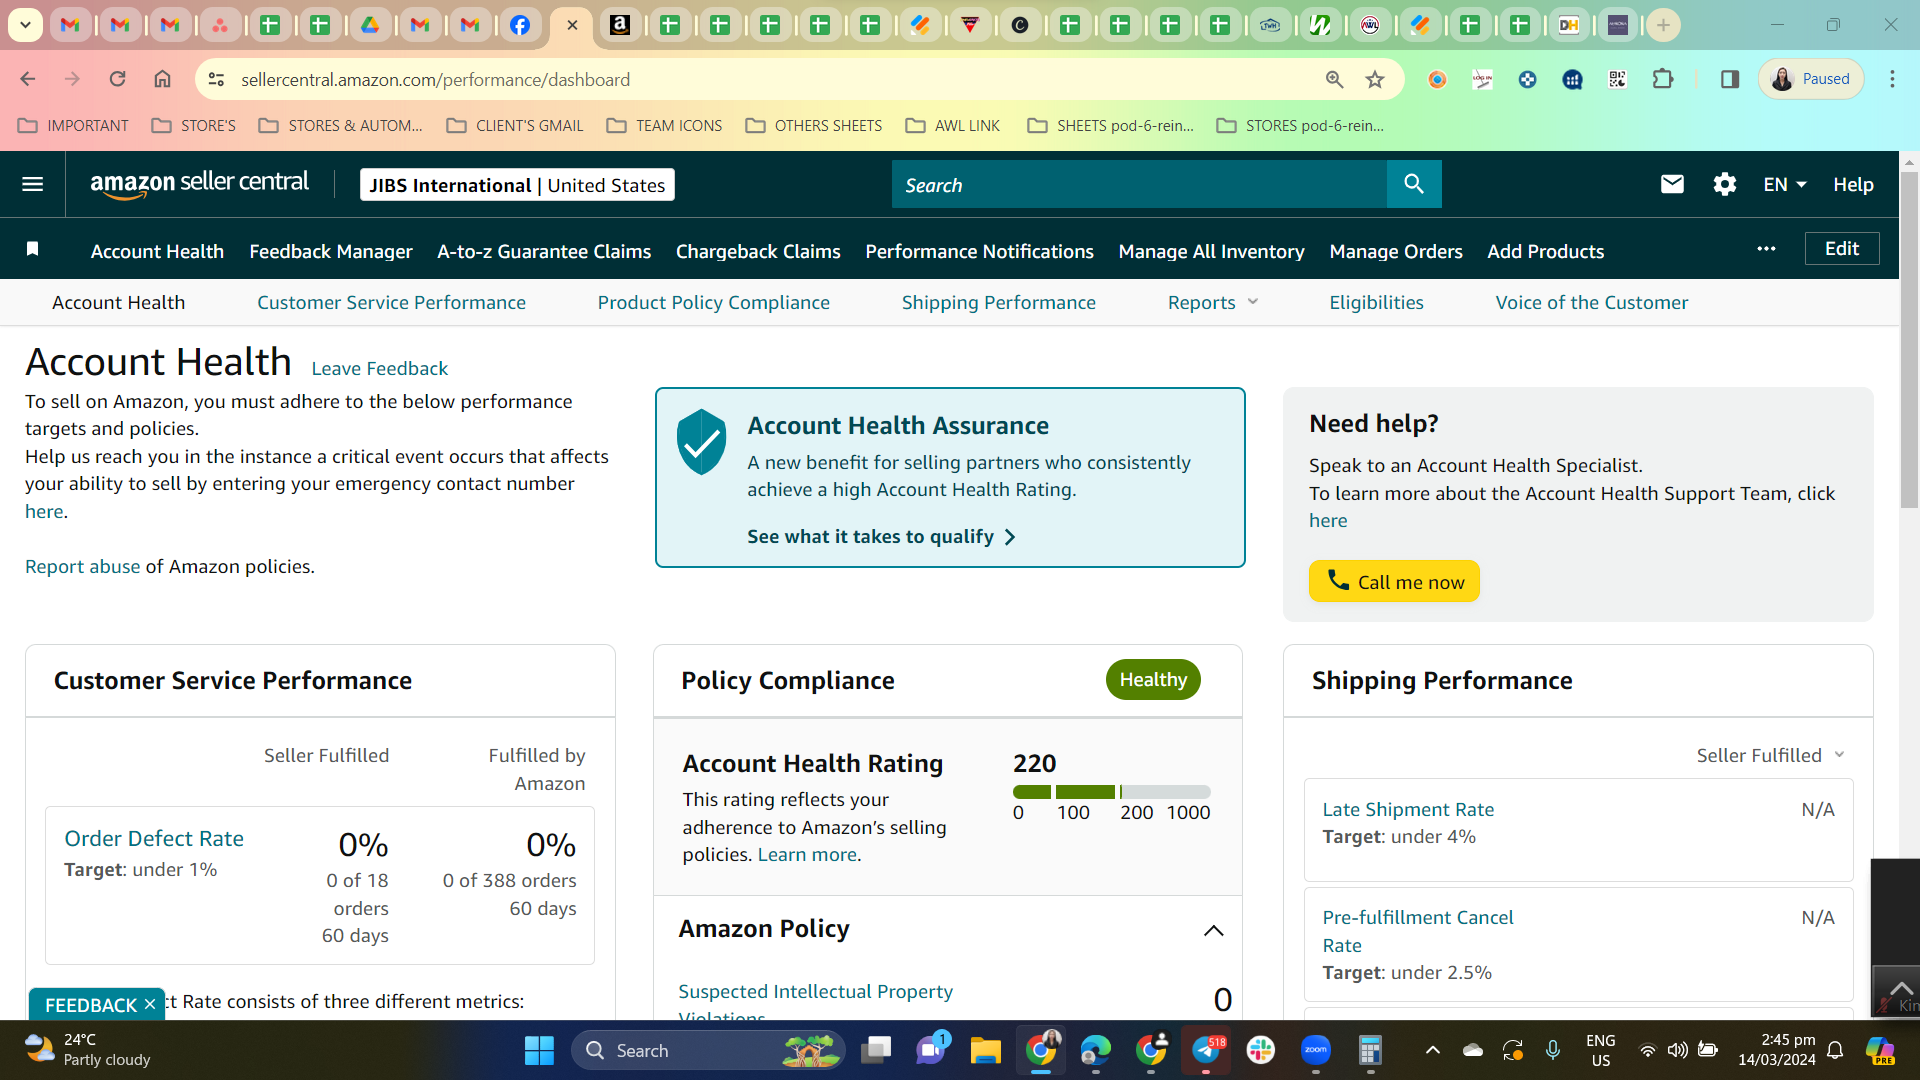This screenshot has height=1080, width=1920.
Task: Open Telegram from the taskbar
Action: 1206,1050
